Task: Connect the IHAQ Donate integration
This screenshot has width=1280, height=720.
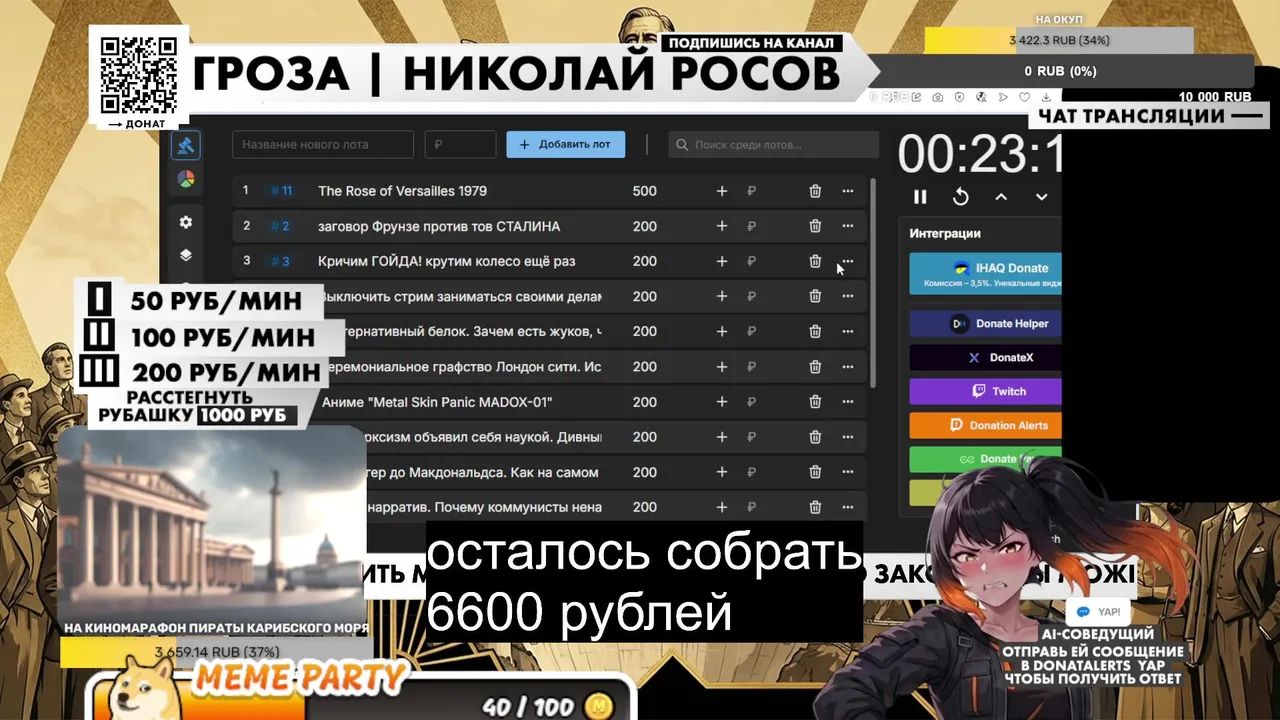Action: coord(985,274)
